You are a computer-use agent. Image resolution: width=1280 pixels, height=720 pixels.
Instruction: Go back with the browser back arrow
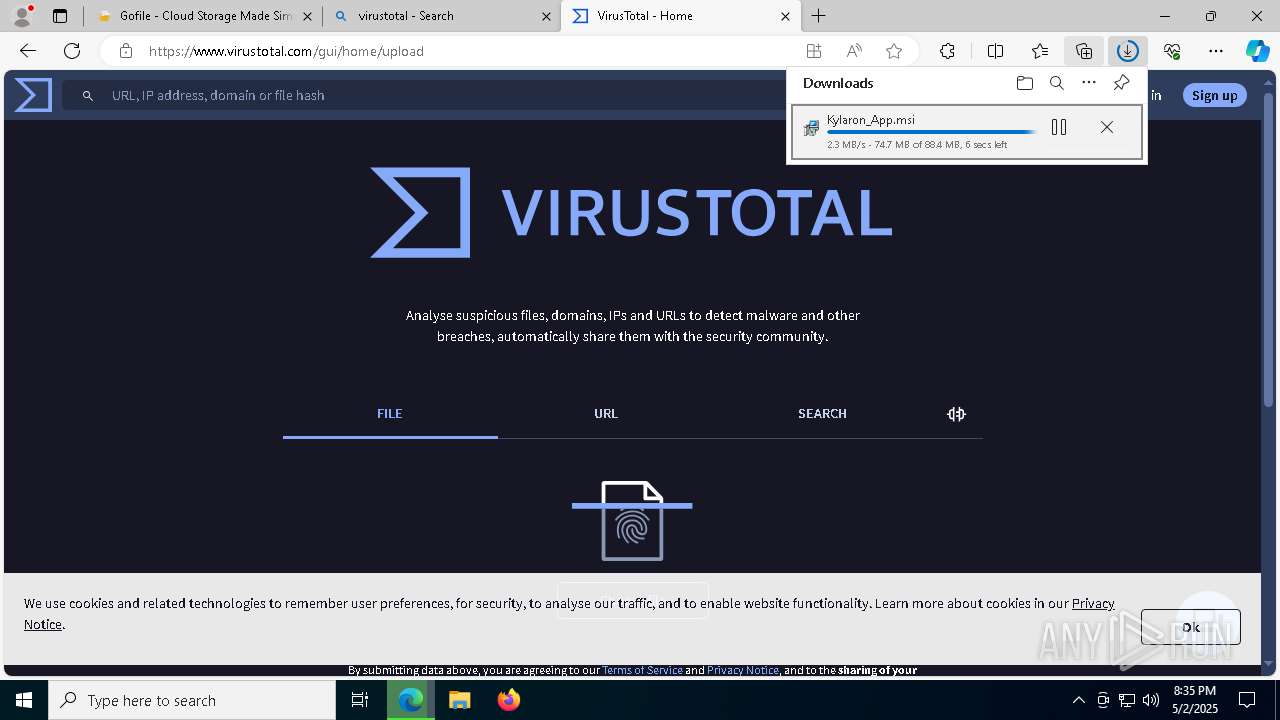click(x=28, y=51)
